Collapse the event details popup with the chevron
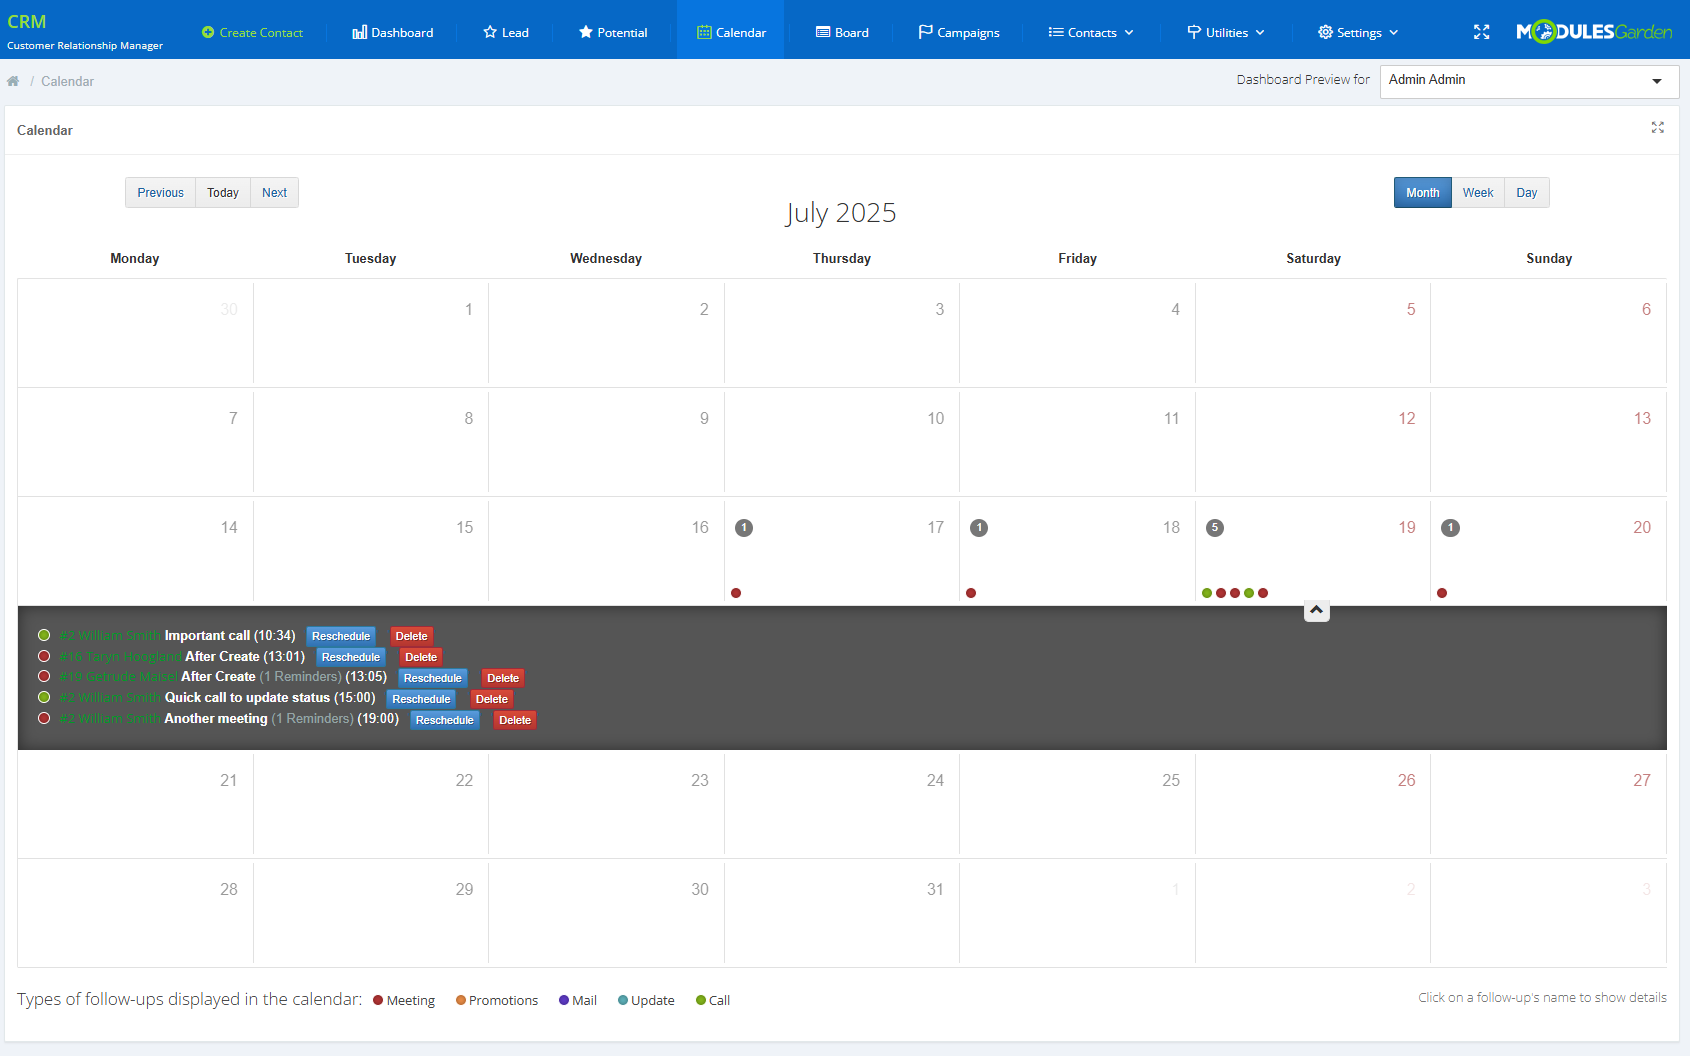Image resolution: width=1690 pixels, height=1056 pixels. click(1316, 610)
